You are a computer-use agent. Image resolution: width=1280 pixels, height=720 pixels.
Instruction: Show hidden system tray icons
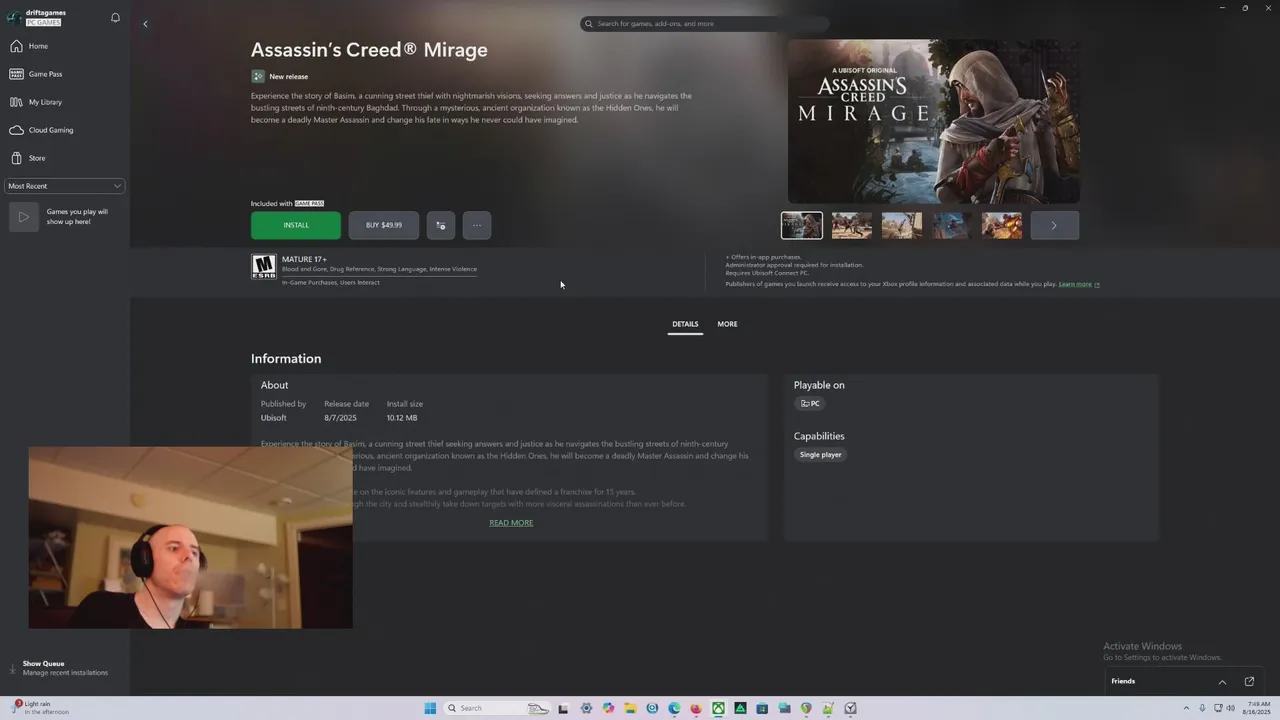(x=1186, y=708)
